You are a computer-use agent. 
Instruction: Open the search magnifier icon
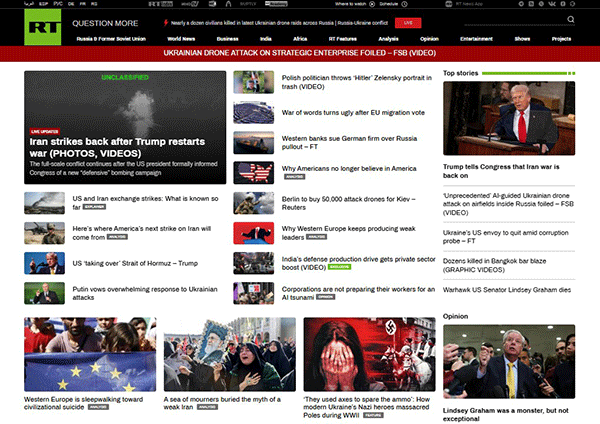point(571,19)
